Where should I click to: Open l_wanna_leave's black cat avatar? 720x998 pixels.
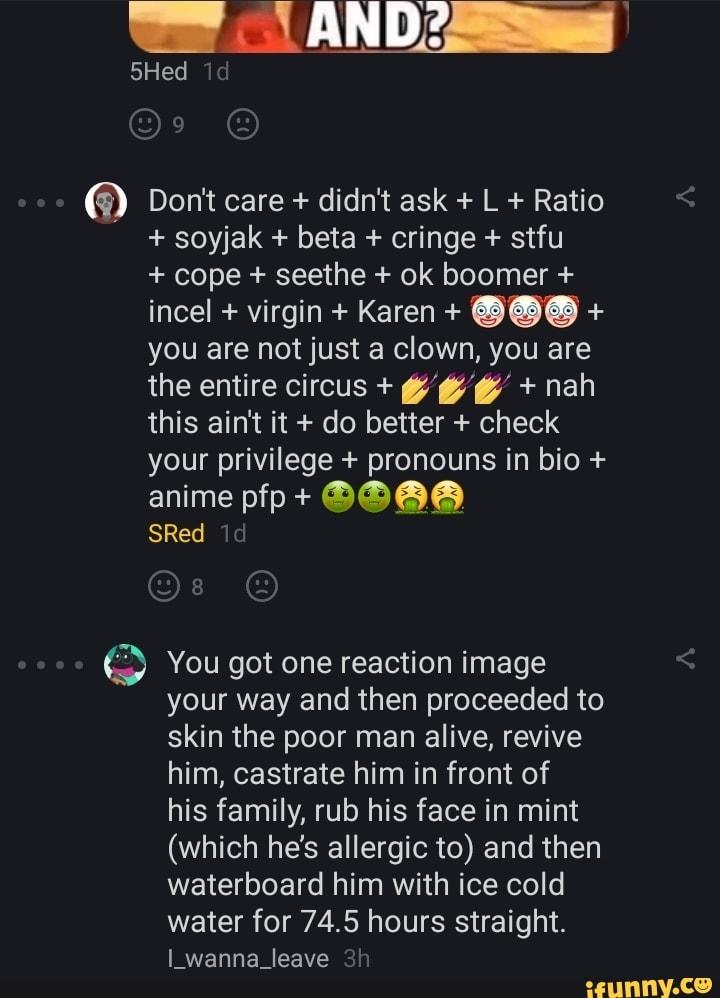pyautogui.click(x=126, y=663)
